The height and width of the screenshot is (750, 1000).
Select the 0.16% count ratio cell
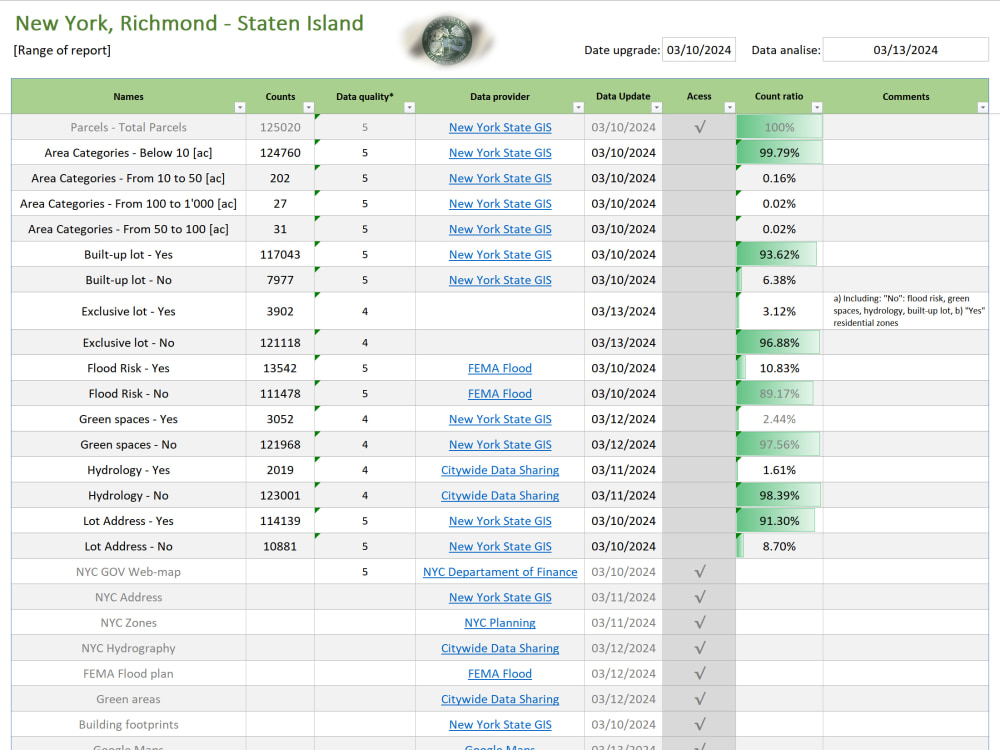pyautogui.click(x=779, y=178)
